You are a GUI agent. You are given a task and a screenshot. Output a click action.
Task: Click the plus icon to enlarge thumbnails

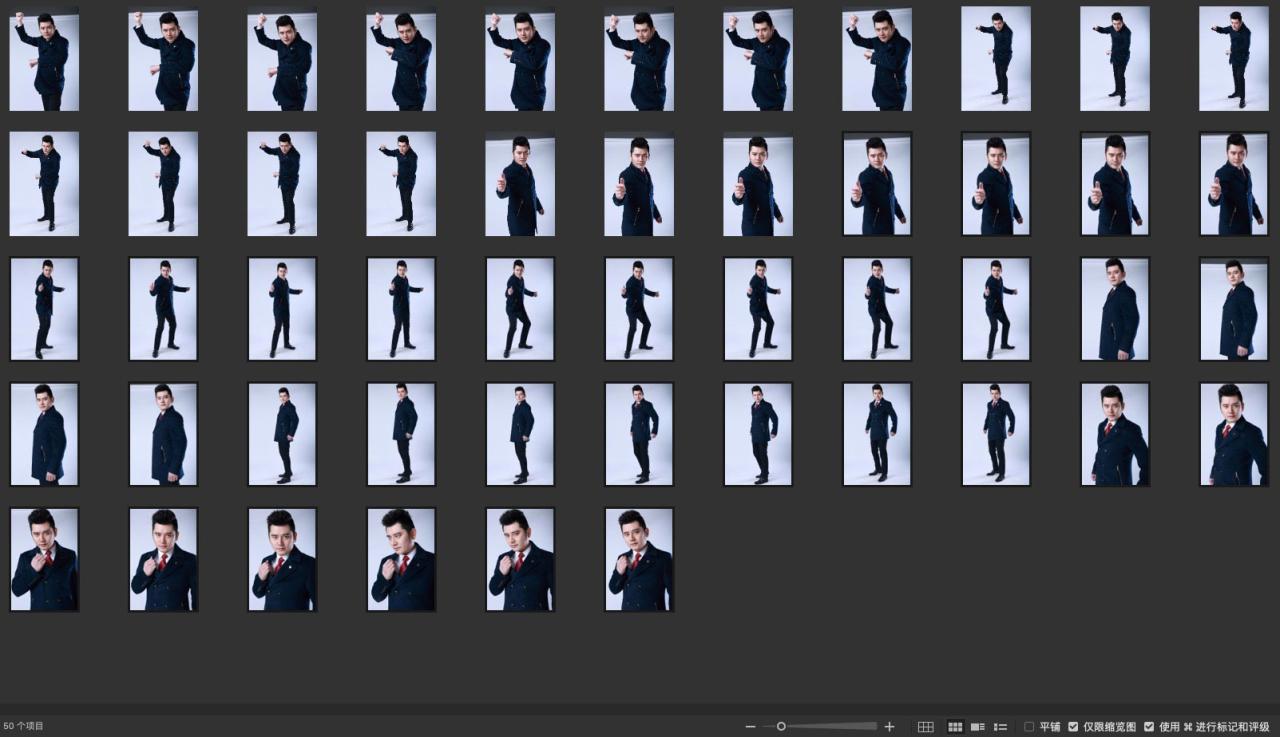(x=889, y=727)
